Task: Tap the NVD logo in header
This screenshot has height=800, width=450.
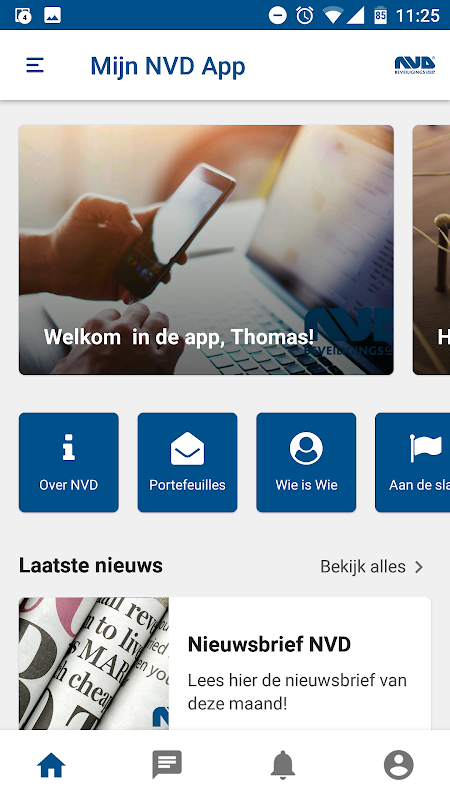Action: (415, 65)
